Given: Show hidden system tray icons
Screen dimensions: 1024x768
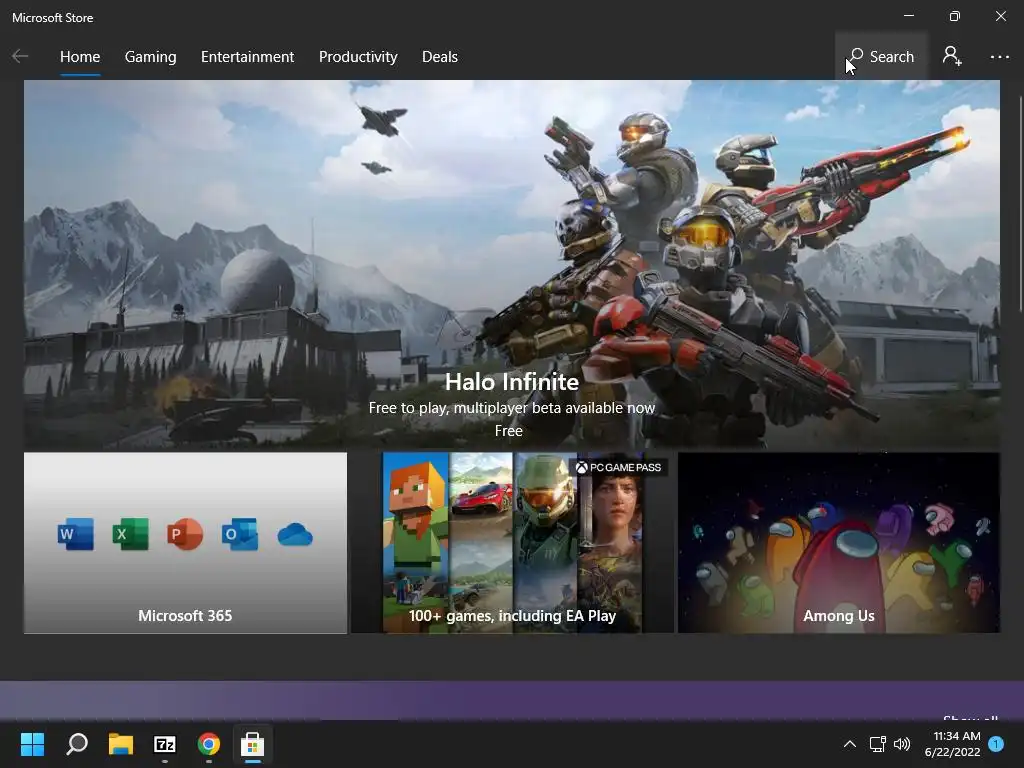Looking at the screenshot, I should pyautogui.click(x=850, y=744).
